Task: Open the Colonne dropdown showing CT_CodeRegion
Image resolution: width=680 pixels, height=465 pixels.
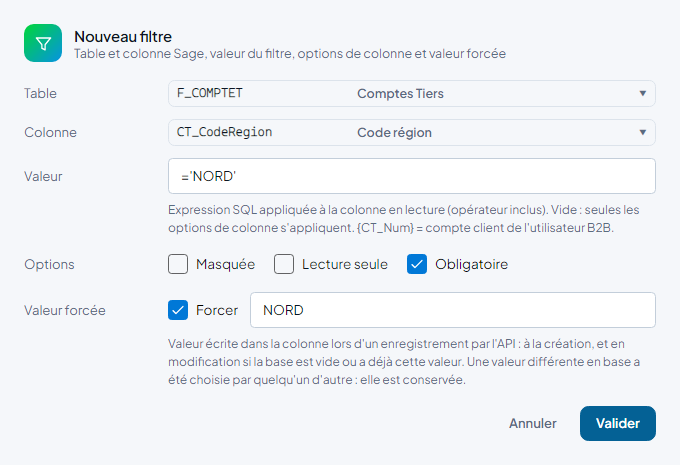Action: point(412,132)
